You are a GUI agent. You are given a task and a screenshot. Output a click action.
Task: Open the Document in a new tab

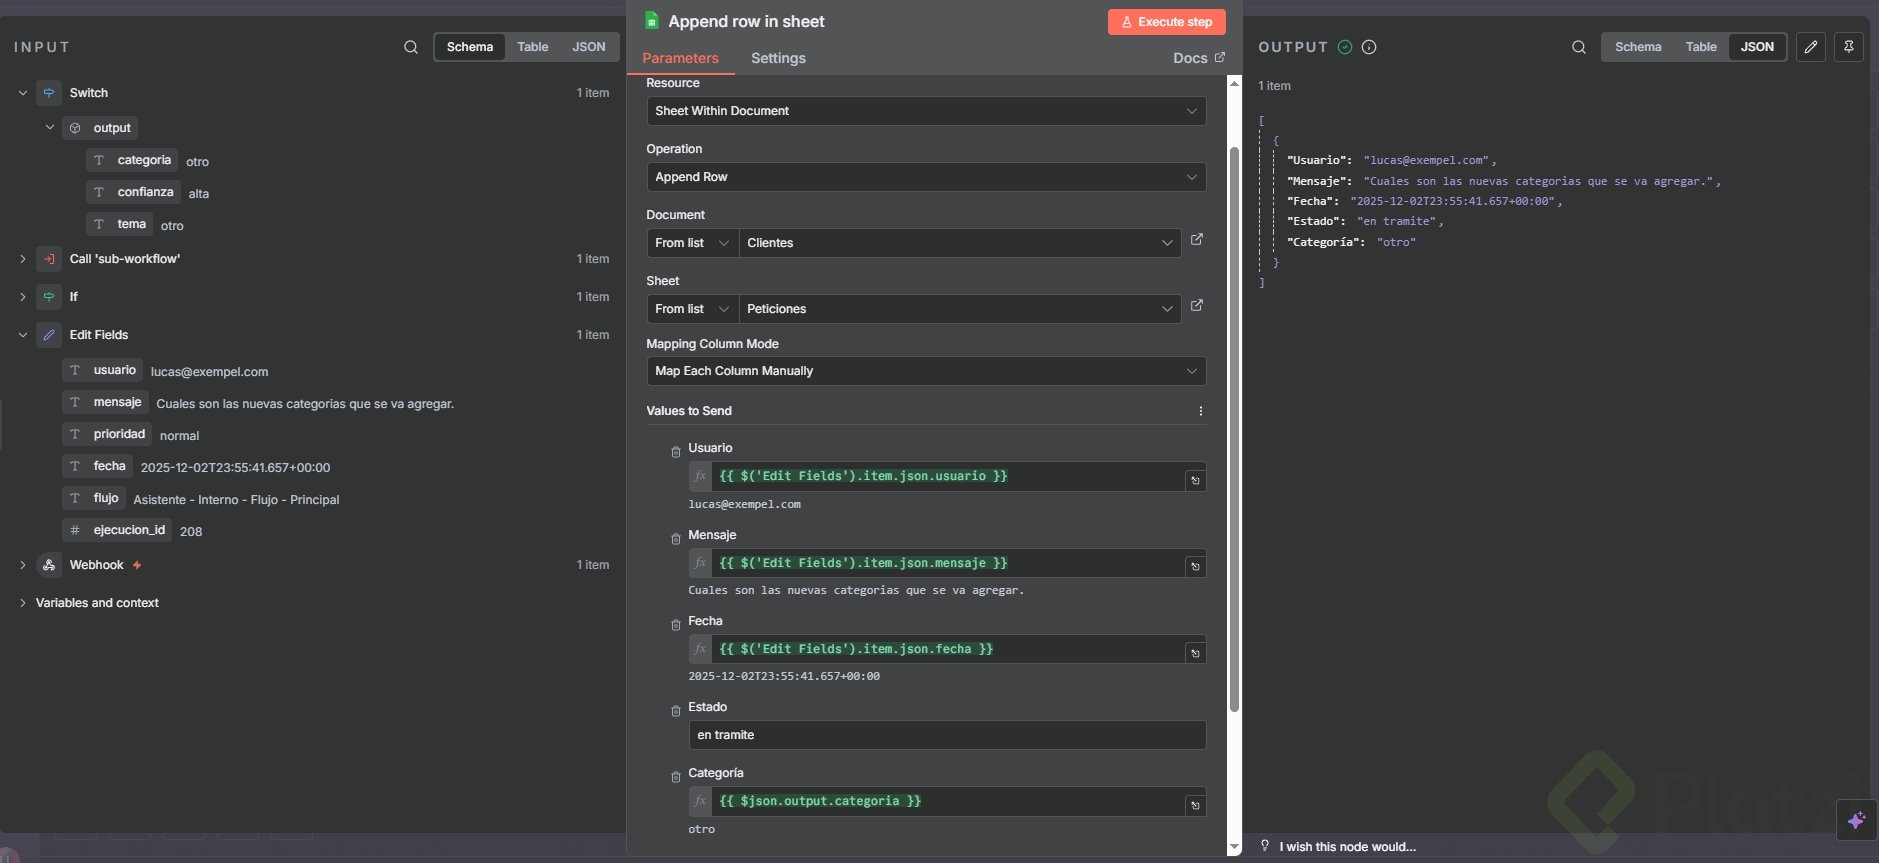pos(1196,240)
